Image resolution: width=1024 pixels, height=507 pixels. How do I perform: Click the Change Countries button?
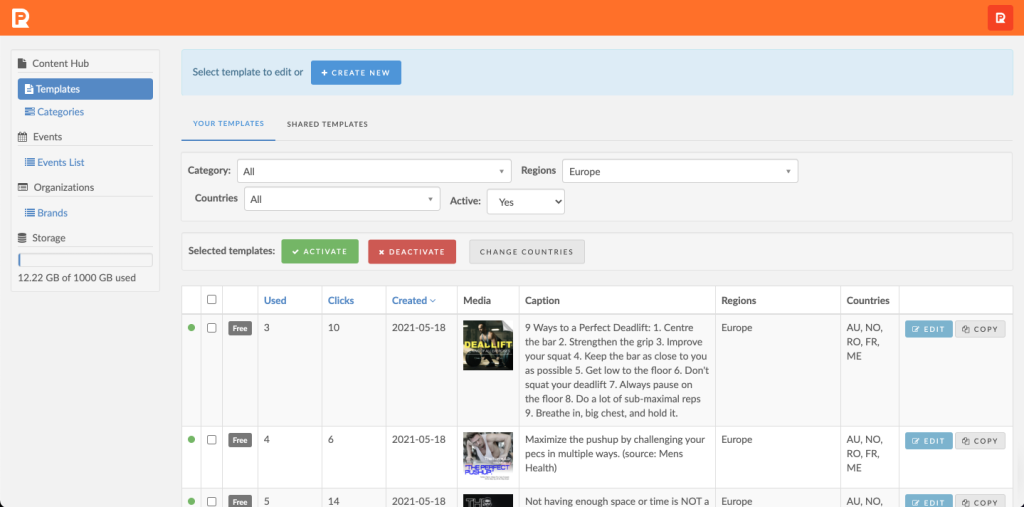coord(526,252)
